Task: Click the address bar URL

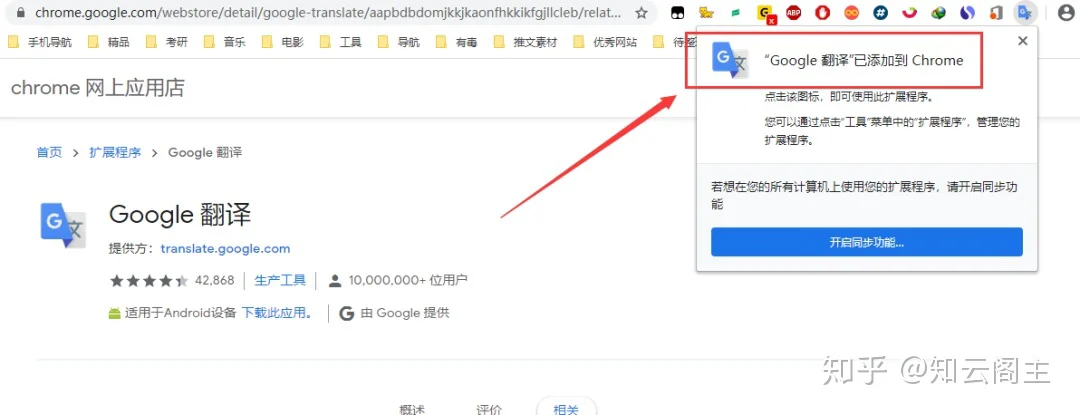Action: pos(327,12)
